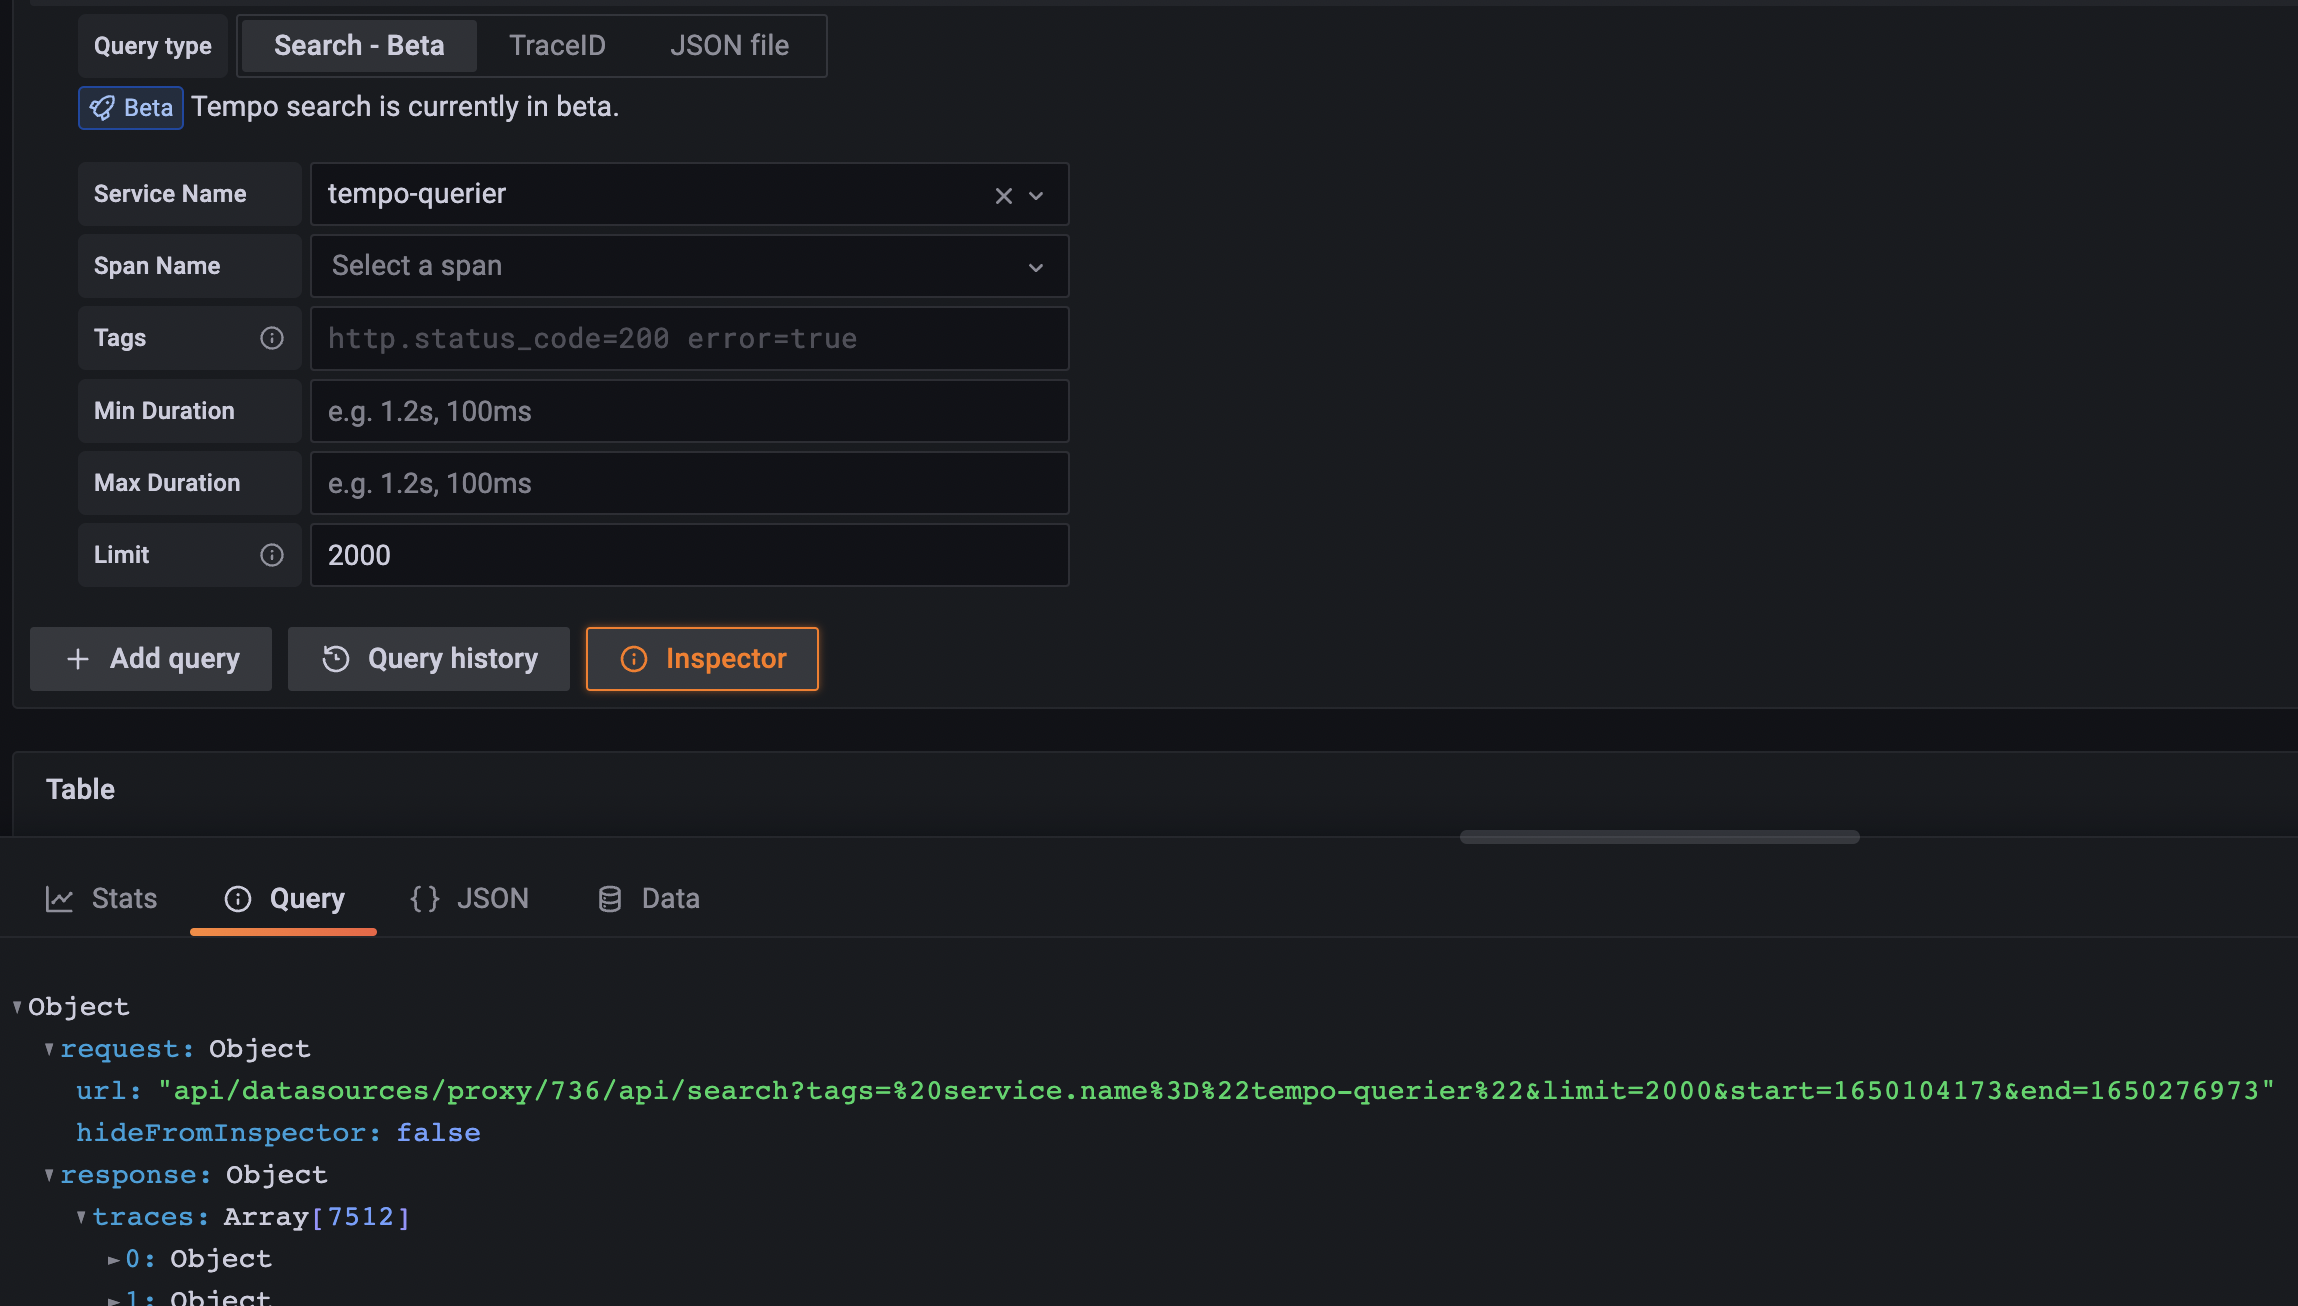
Task: Click the Query history clock icon
Action: pos(335,658)
